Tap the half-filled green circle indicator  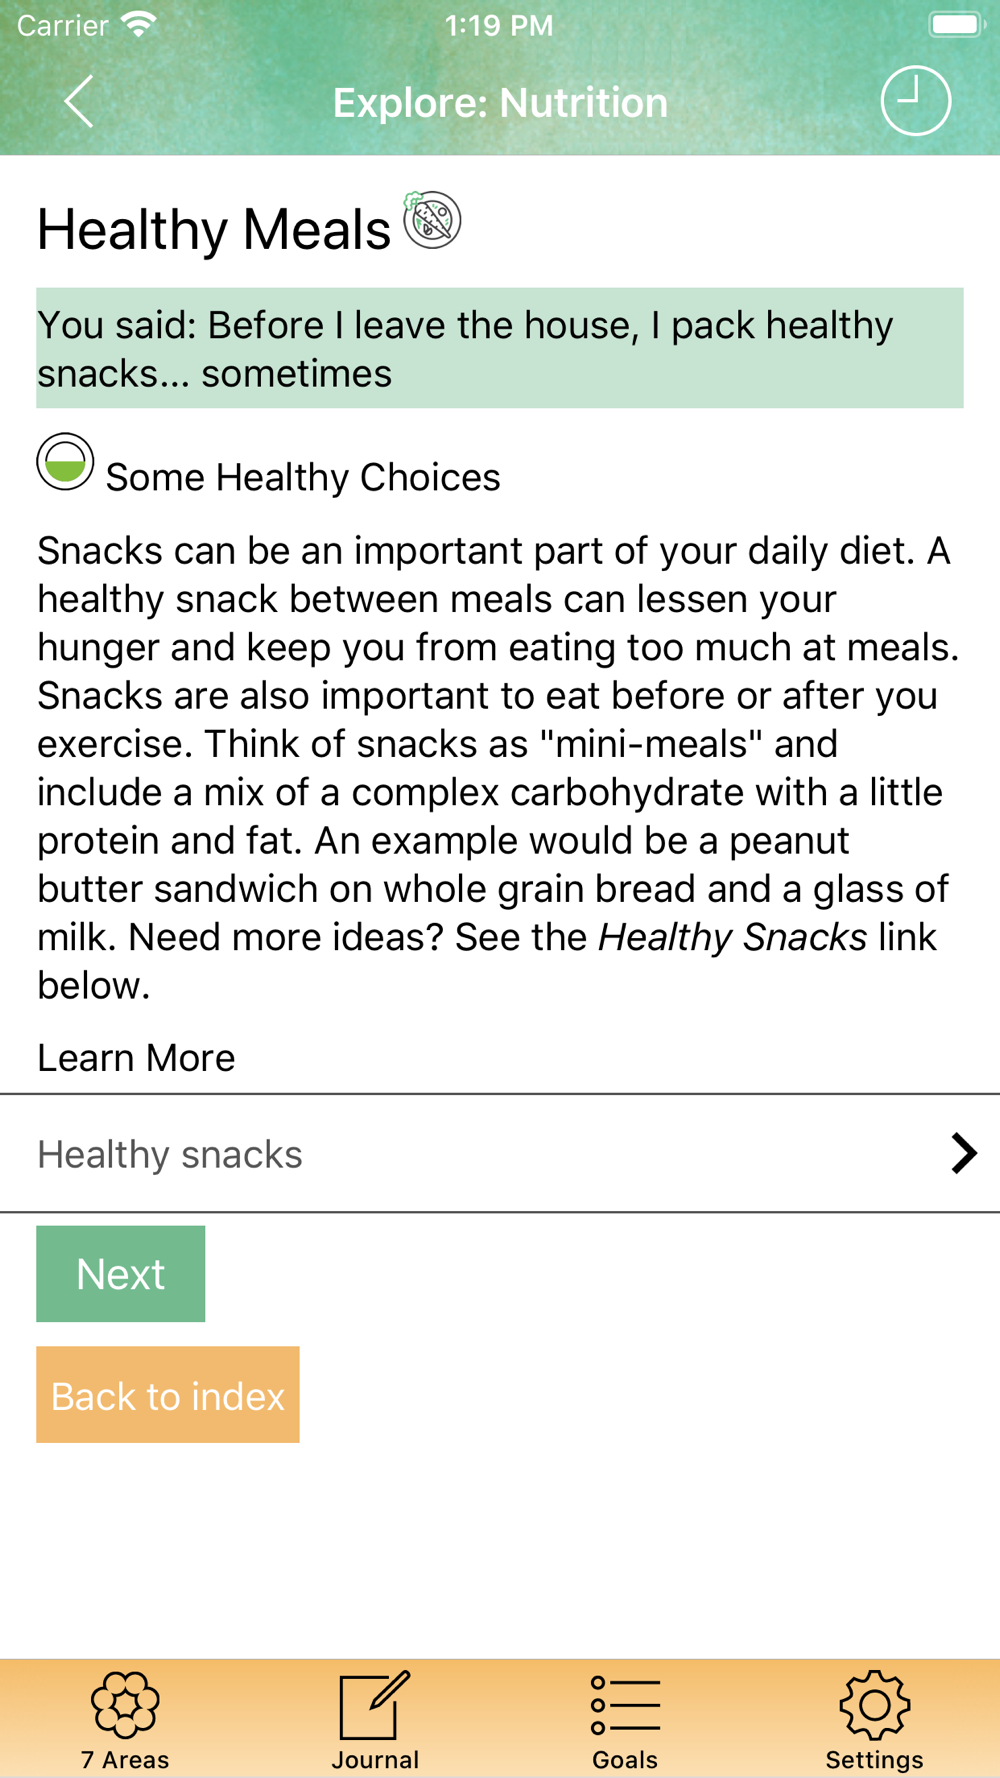click(65, 462)
